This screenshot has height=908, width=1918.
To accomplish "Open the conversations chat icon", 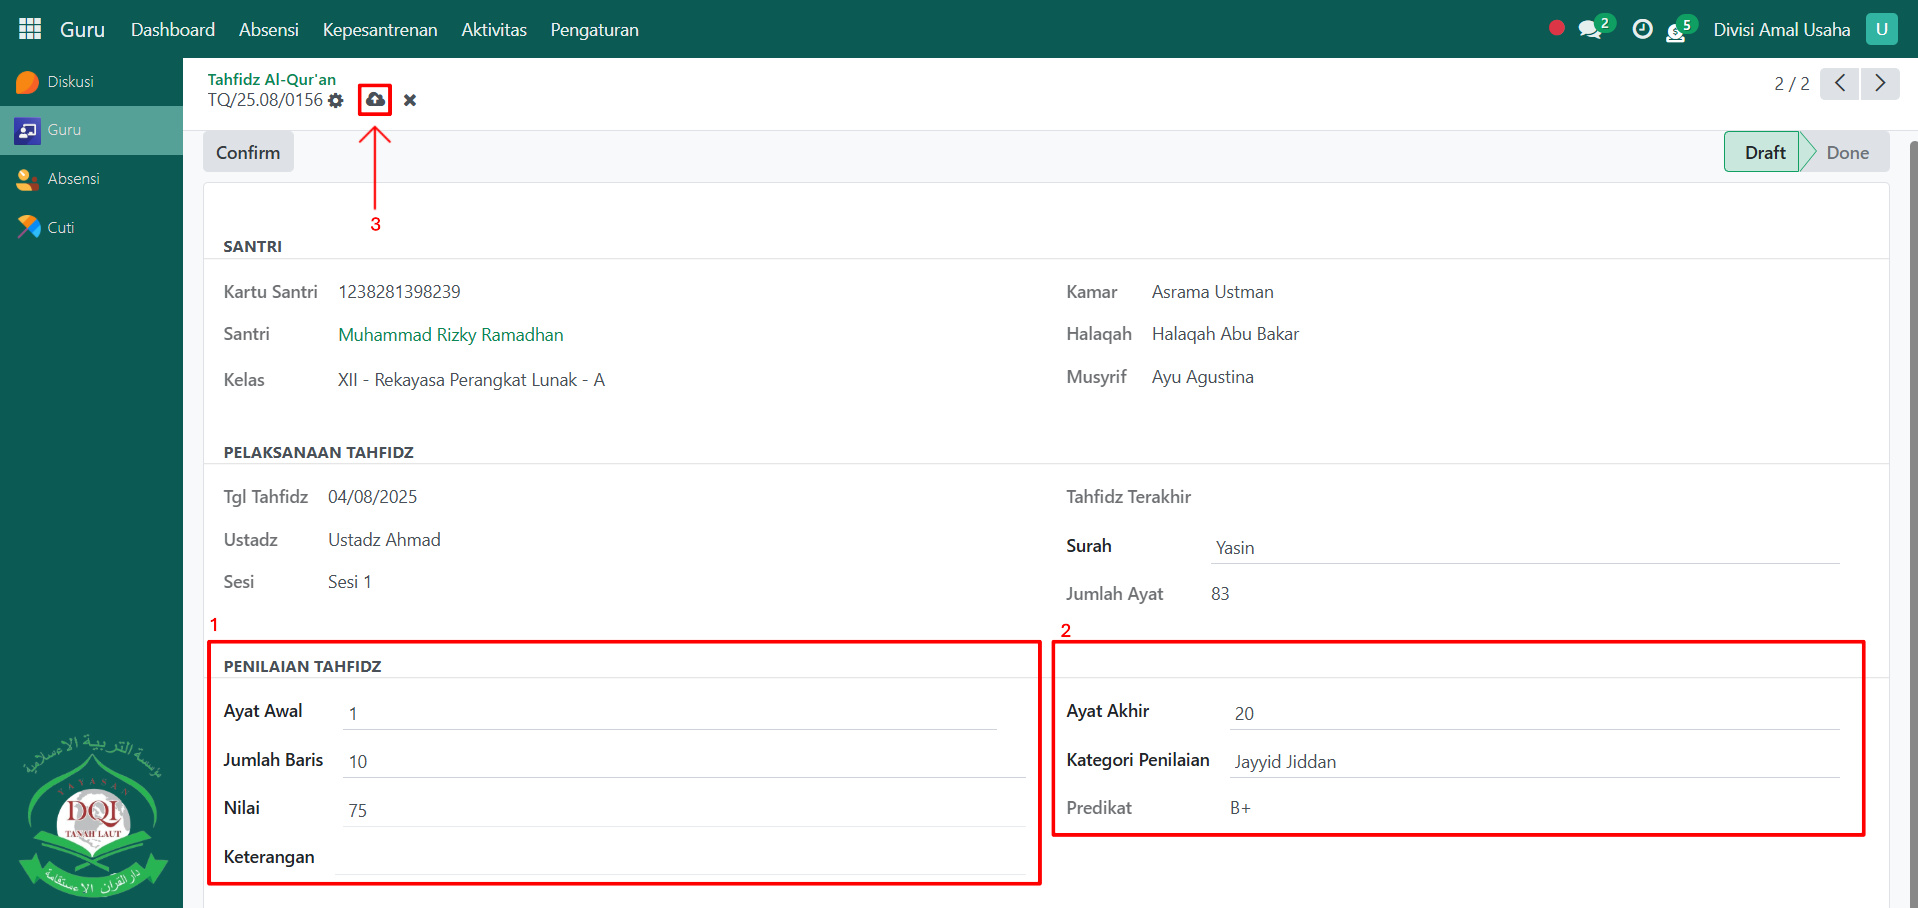I will tap(1589, 30).
